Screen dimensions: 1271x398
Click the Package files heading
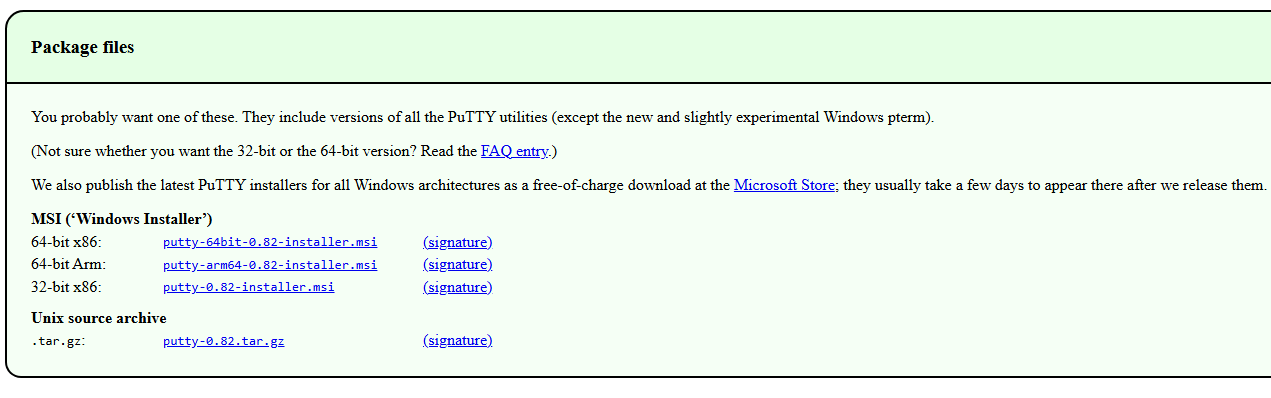[83, 47]
